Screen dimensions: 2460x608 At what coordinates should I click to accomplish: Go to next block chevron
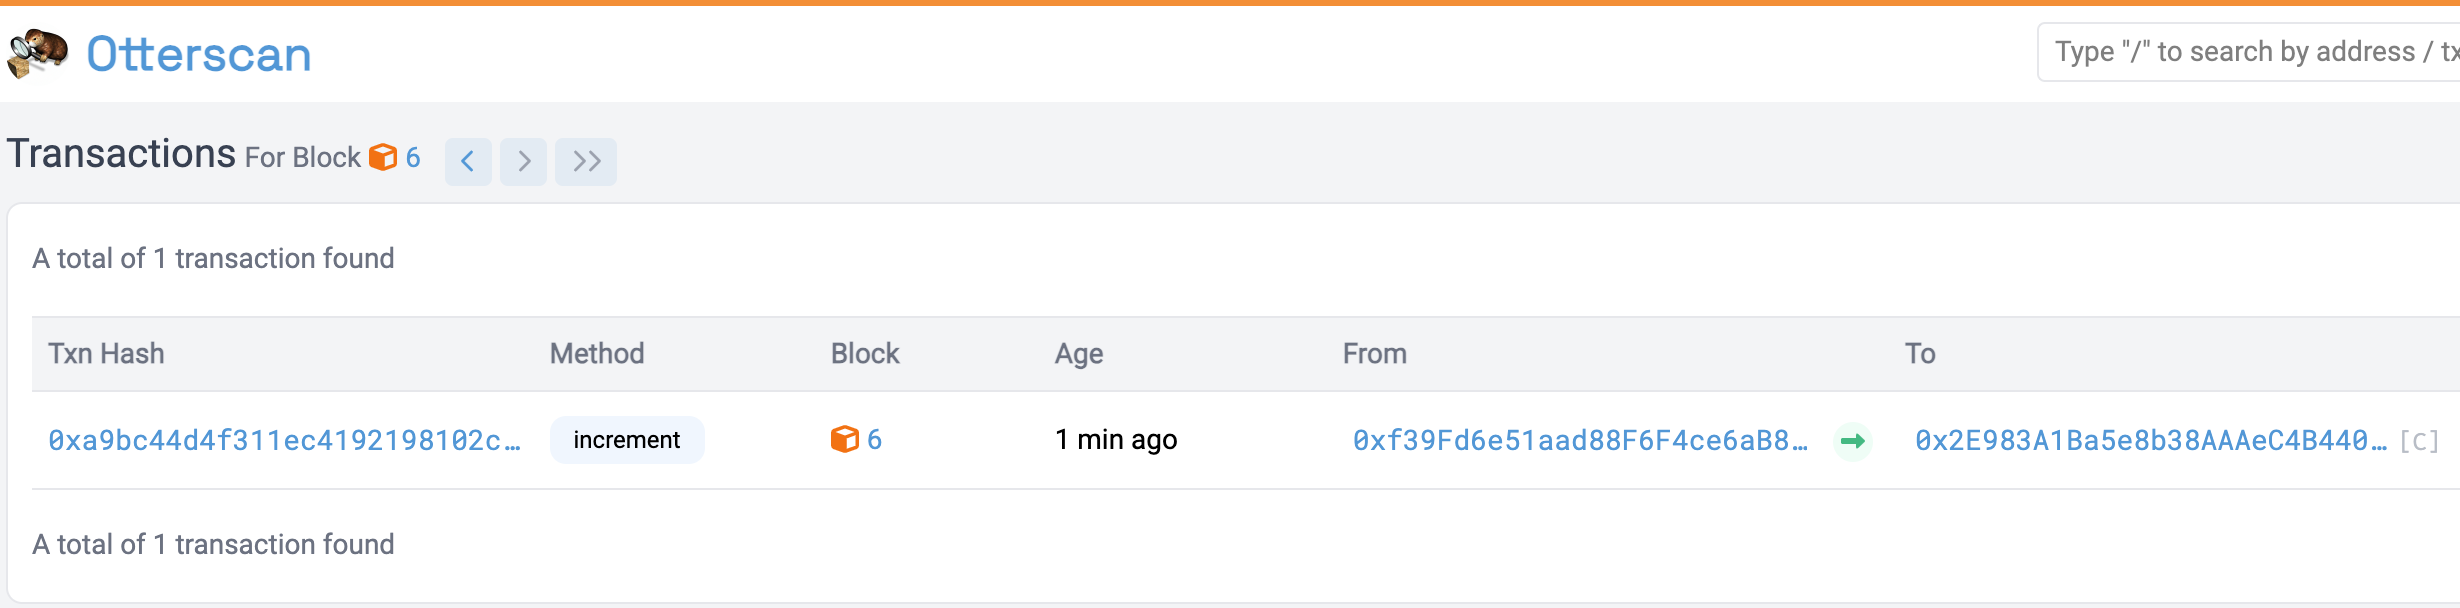tap(524, 161)
